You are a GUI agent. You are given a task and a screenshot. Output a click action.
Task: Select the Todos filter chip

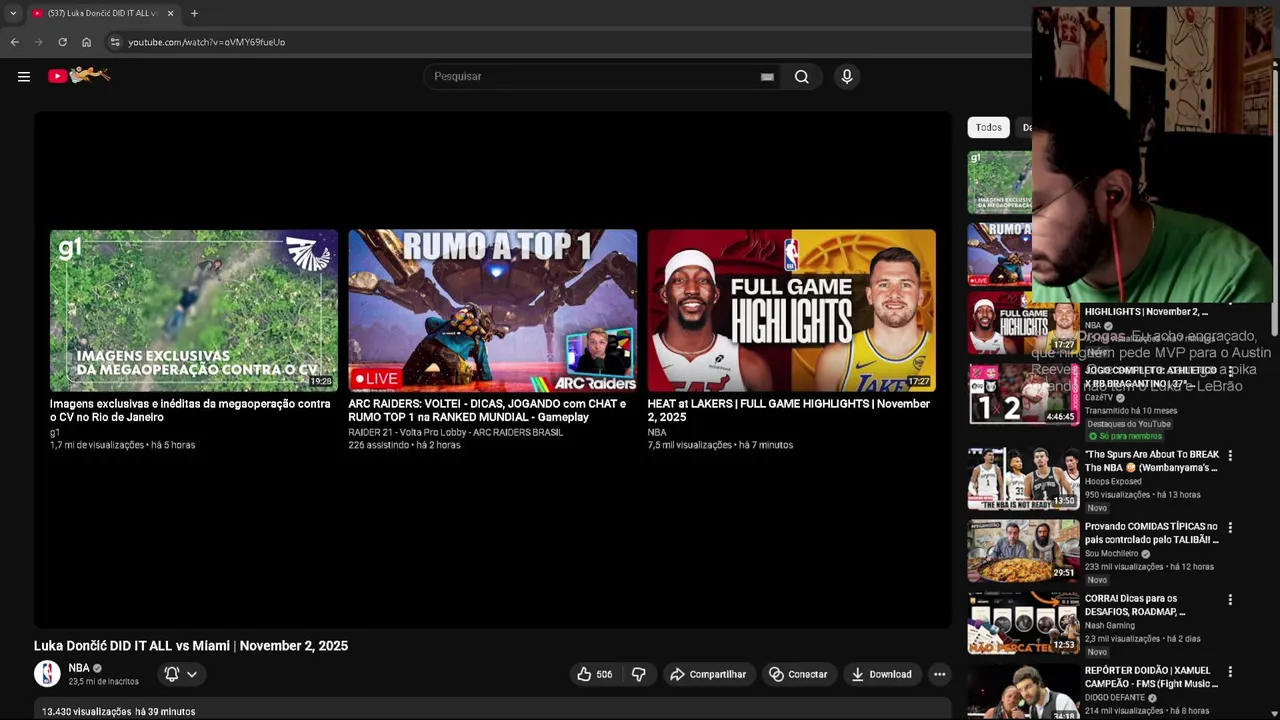coord(989,127)
